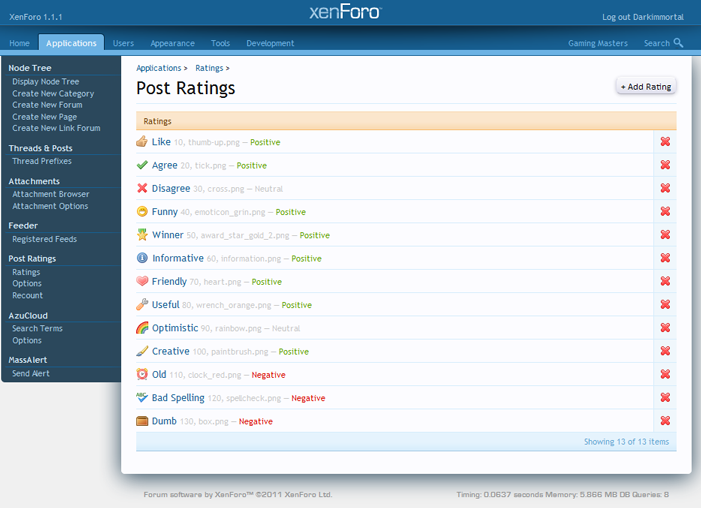The width and height of the screenshot is (701, 508).
Task: Click the grin emoticon icon beside Funny
Action: pyautogui.click(x=142, y=212)
